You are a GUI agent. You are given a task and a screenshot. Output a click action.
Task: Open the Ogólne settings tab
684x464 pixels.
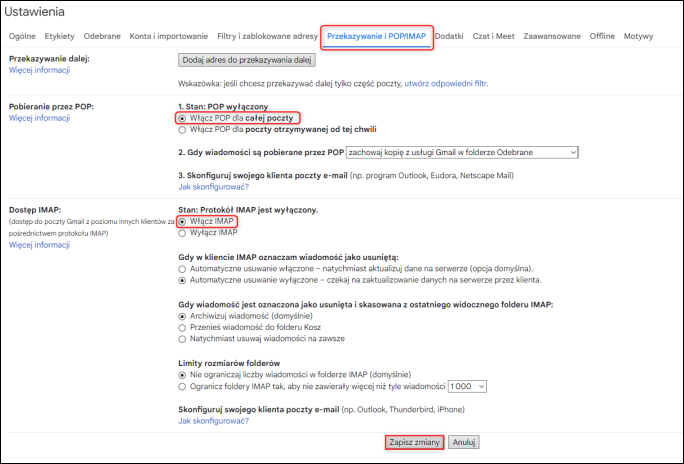tap(22, 36)
